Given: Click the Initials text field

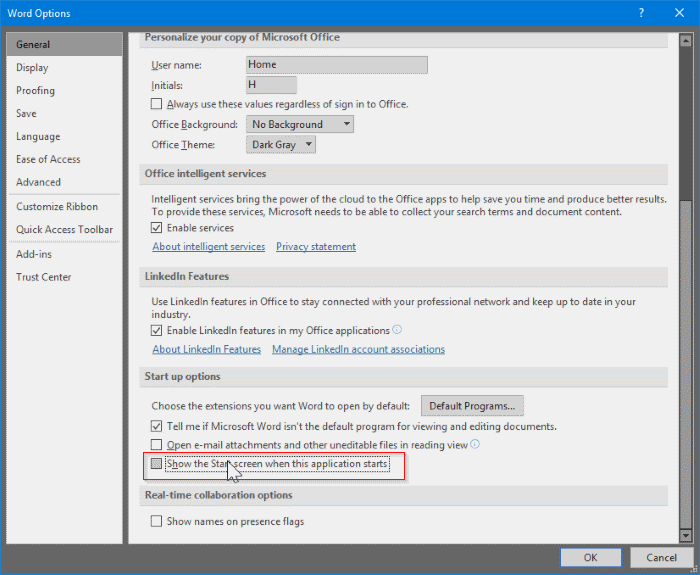Looking at the screenshot, I should coord(271,85).
